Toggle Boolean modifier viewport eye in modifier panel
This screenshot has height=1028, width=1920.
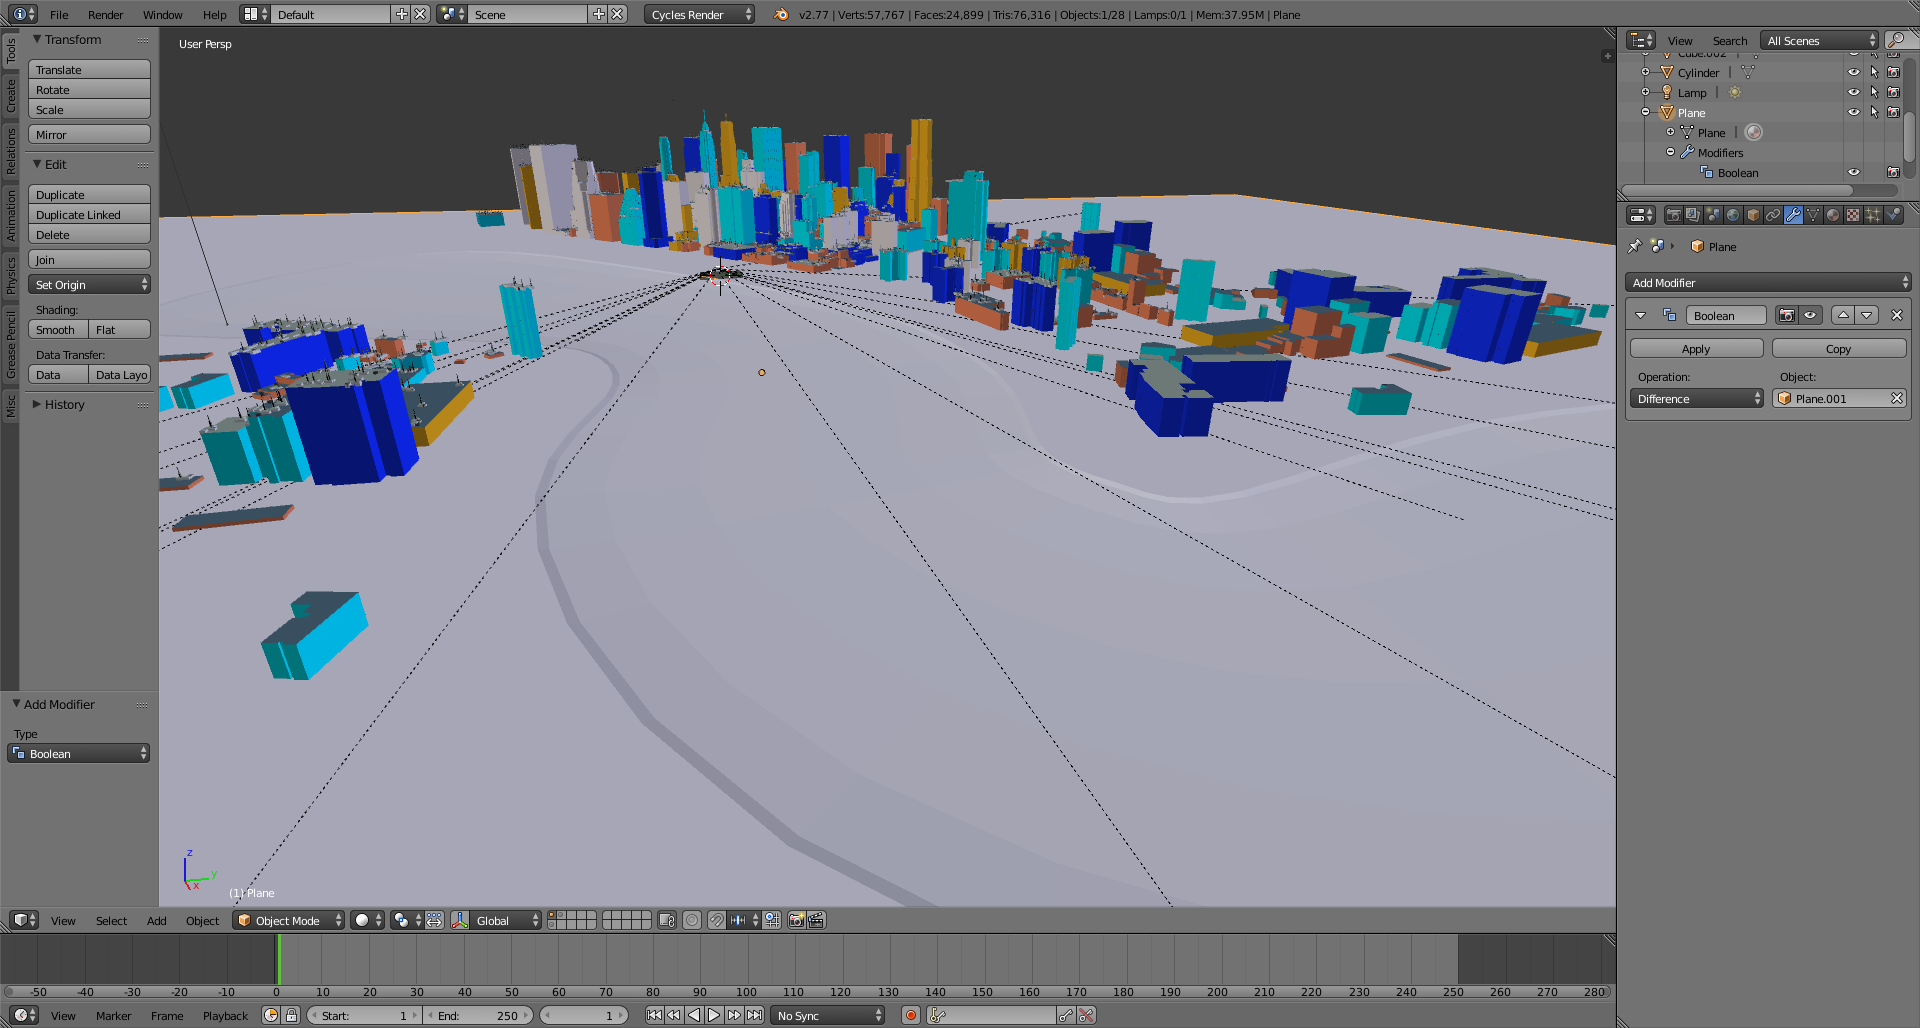1810,315
